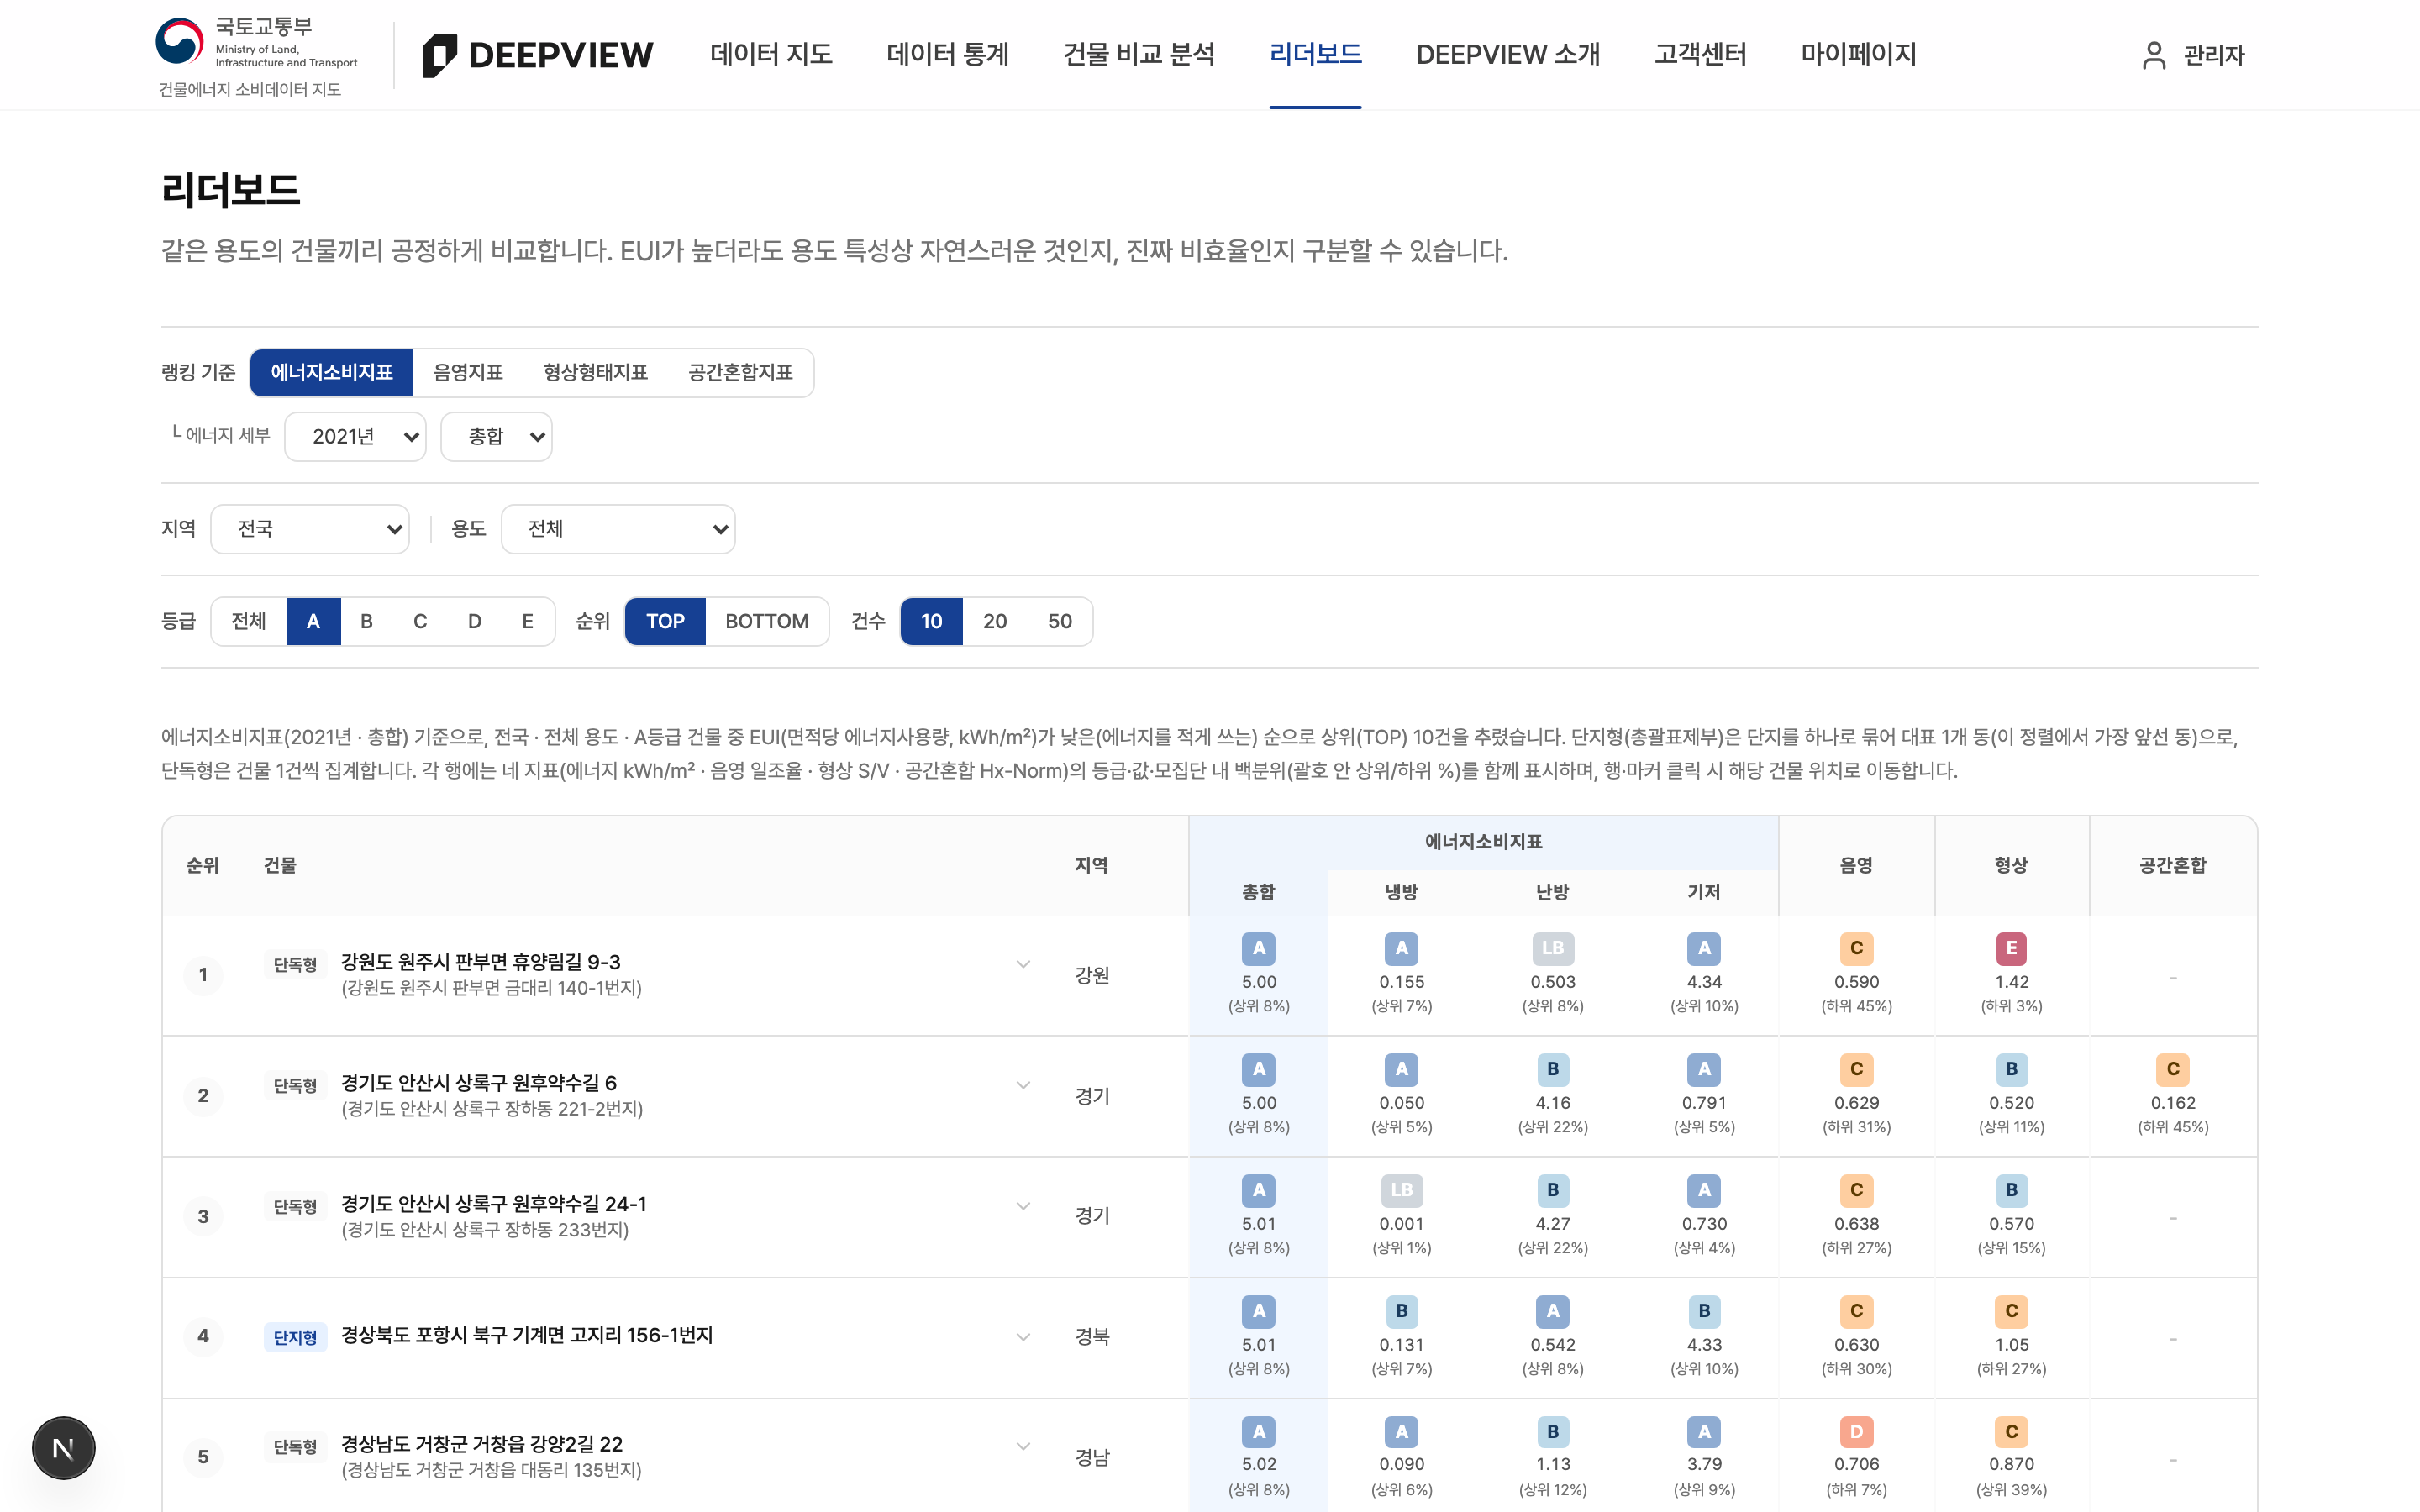This screenshot has height=1512, width=2420.
Task: Click the 냉방 column header
Action: (x=1401, y=892)
